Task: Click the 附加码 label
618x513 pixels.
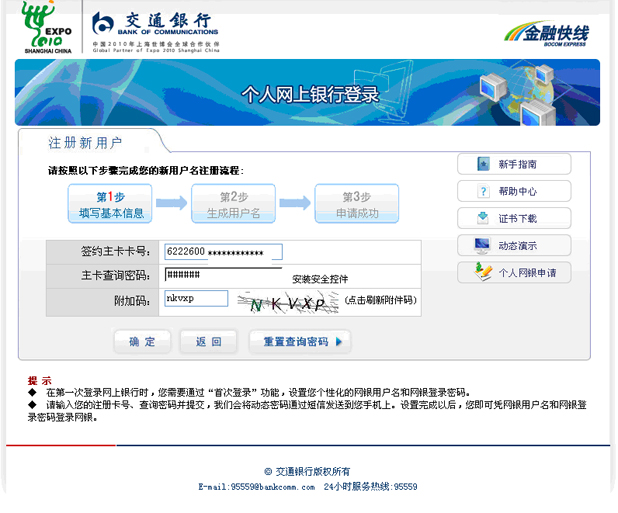Action: (132, 301)
